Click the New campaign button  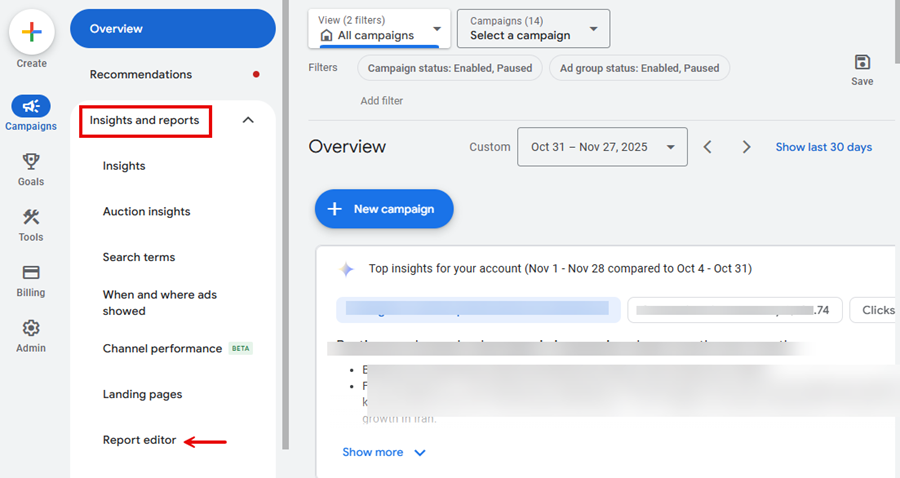click(x=384, y=209)
